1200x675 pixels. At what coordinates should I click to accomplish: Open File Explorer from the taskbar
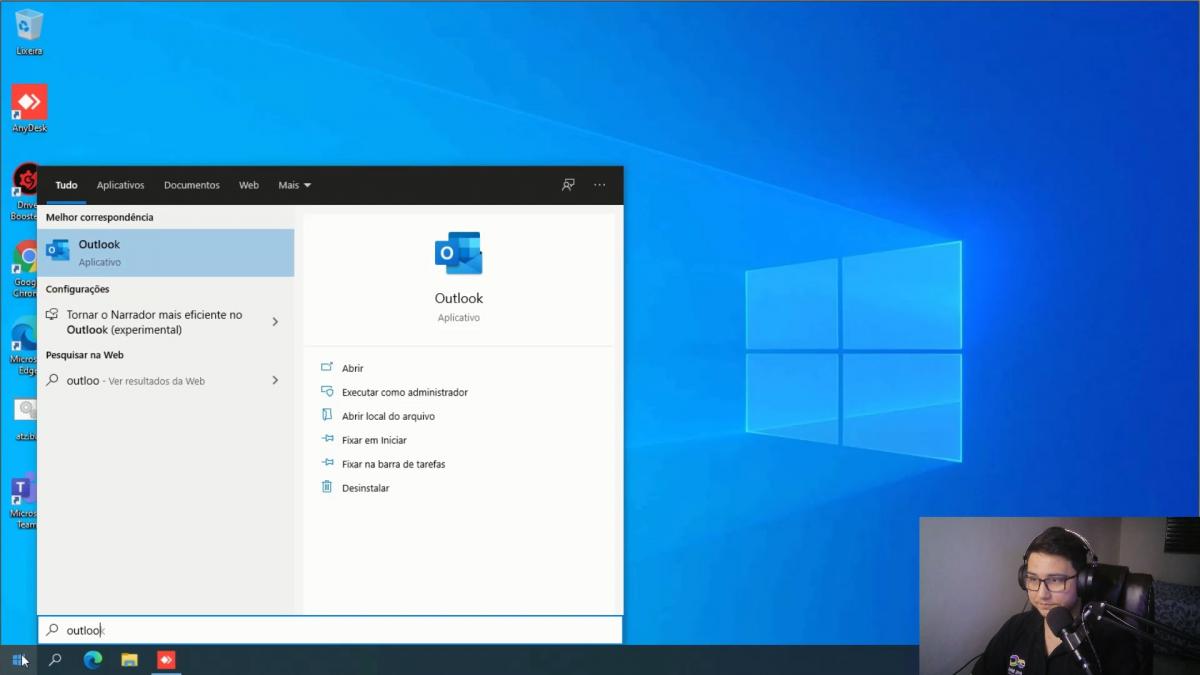(129, 660)
